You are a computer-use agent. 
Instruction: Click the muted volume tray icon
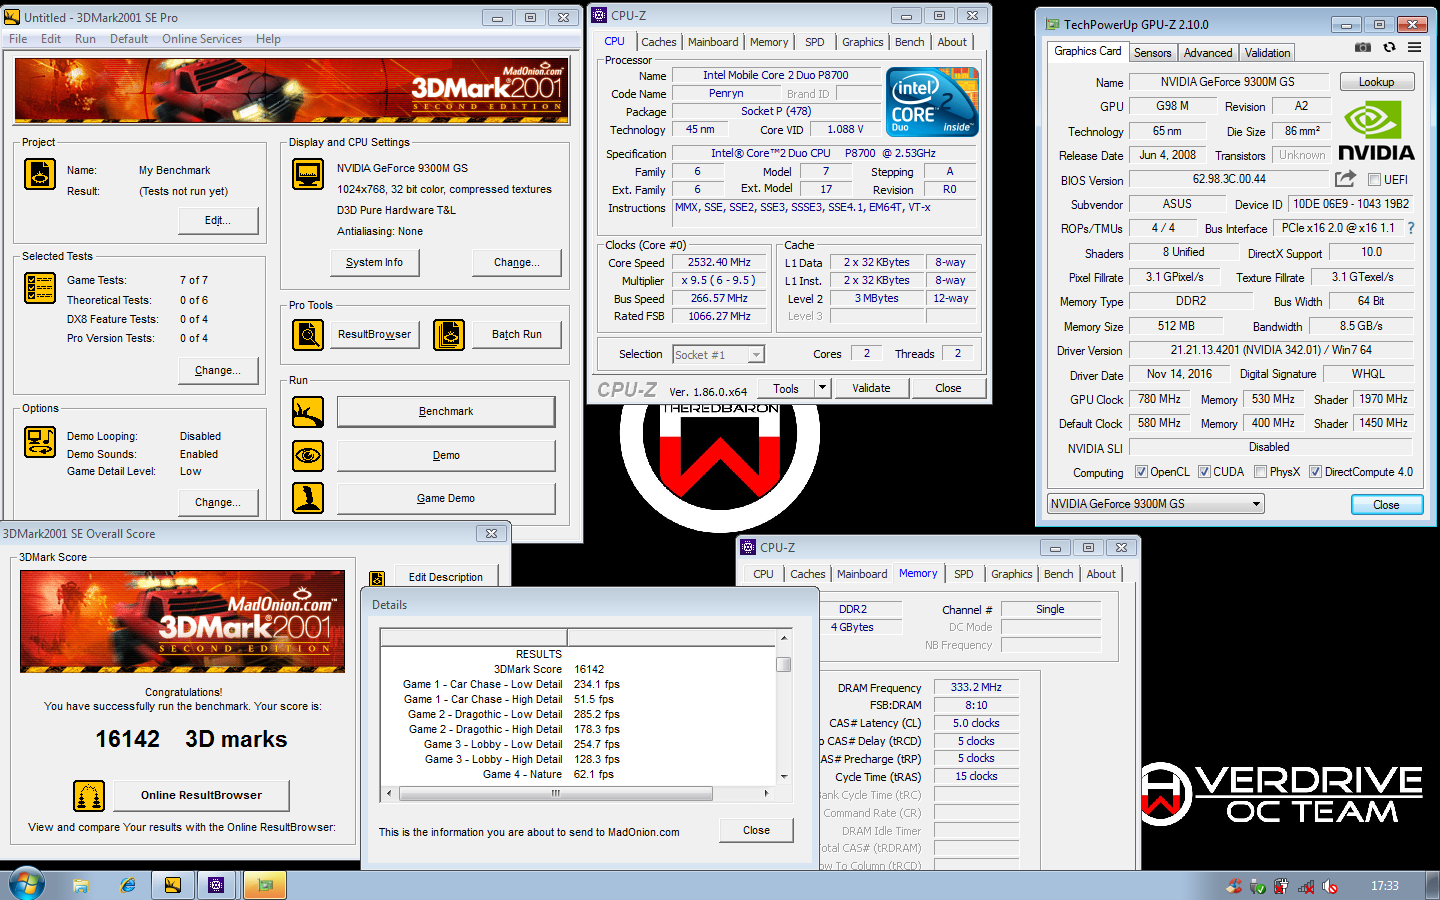click(1330, 886)
